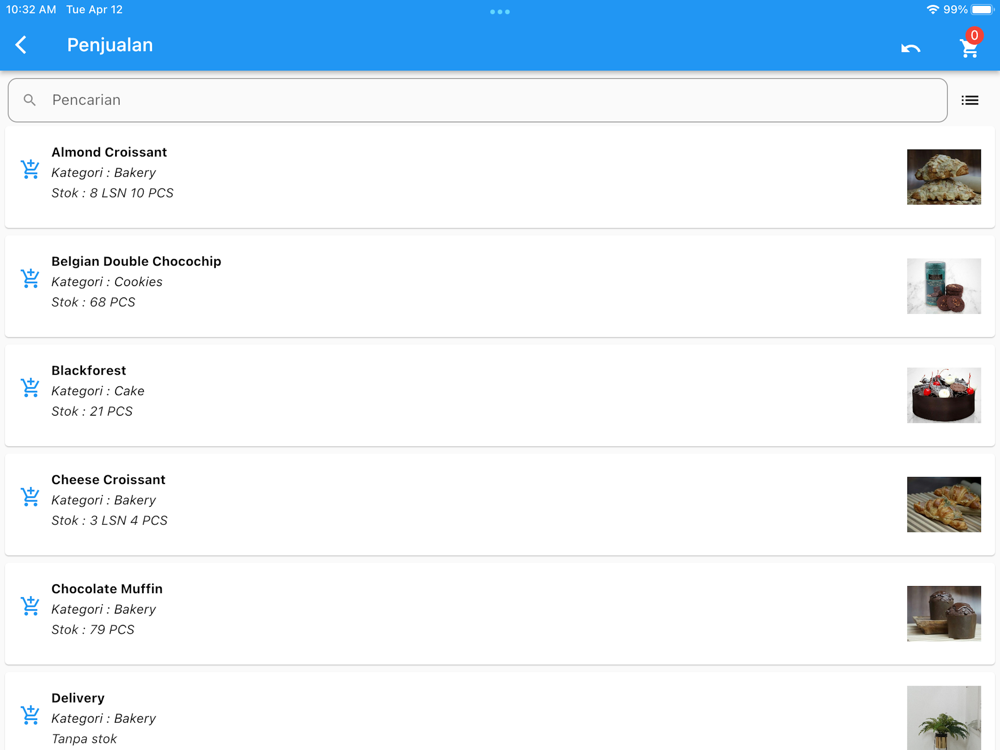The image size is (1000, 750).
Task: Go back using the arrow beside Penjualan
Action: pyautogui.click(x=21, y=45)
